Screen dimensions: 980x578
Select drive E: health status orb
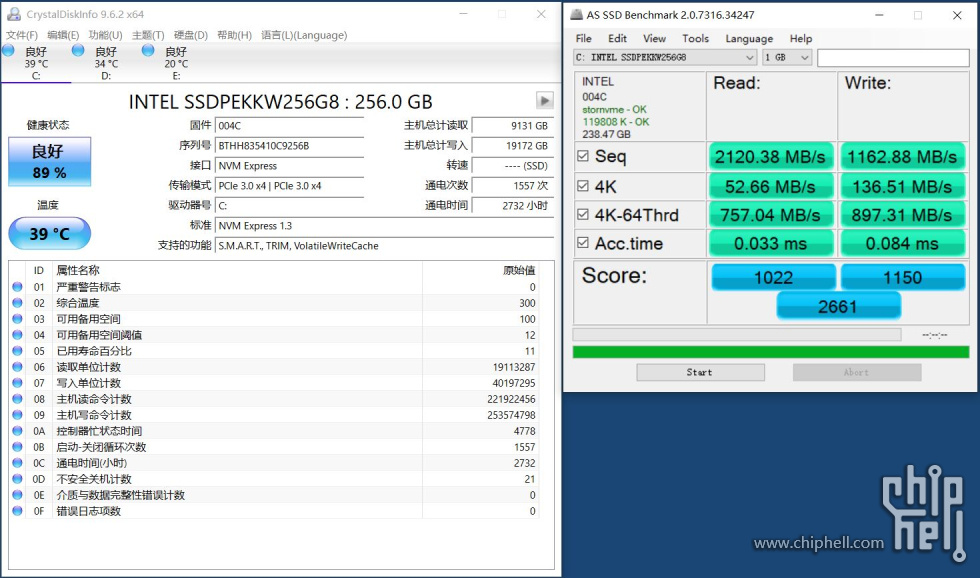coord(148,51)
